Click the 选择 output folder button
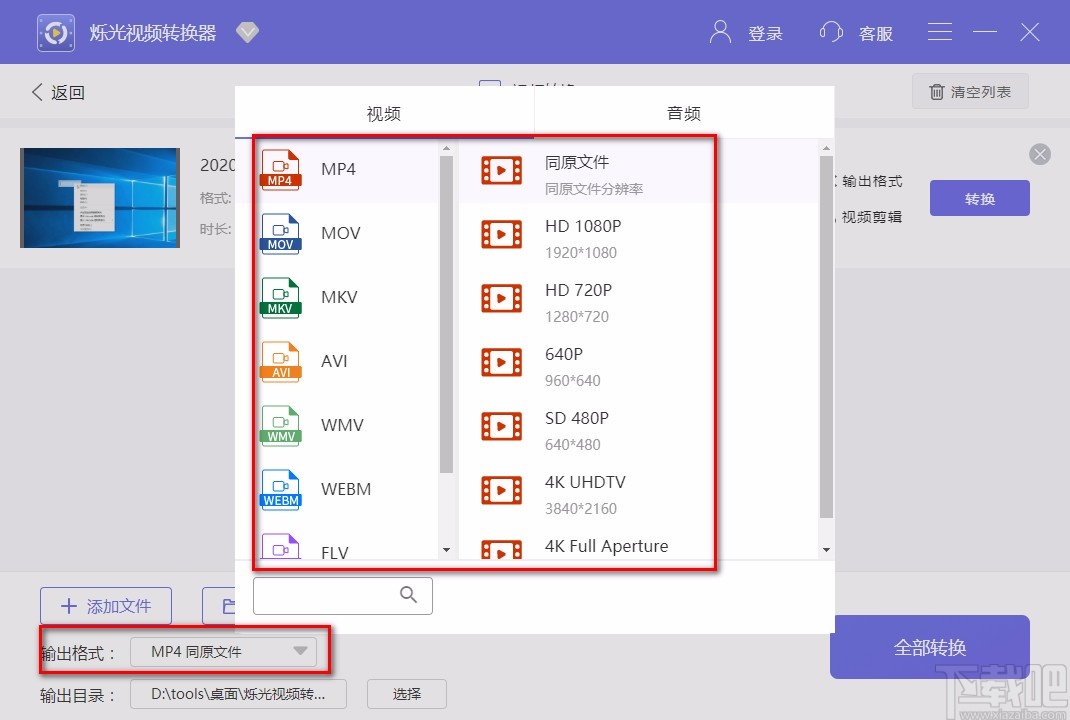Screen dimensions: 1070x720 point(407,694)
